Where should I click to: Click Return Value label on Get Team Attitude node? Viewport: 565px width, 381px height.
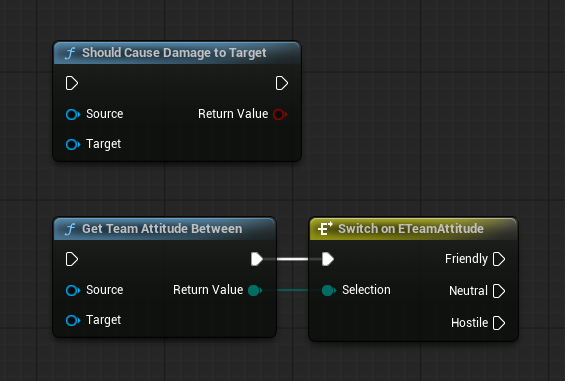[x=208, y=290]
